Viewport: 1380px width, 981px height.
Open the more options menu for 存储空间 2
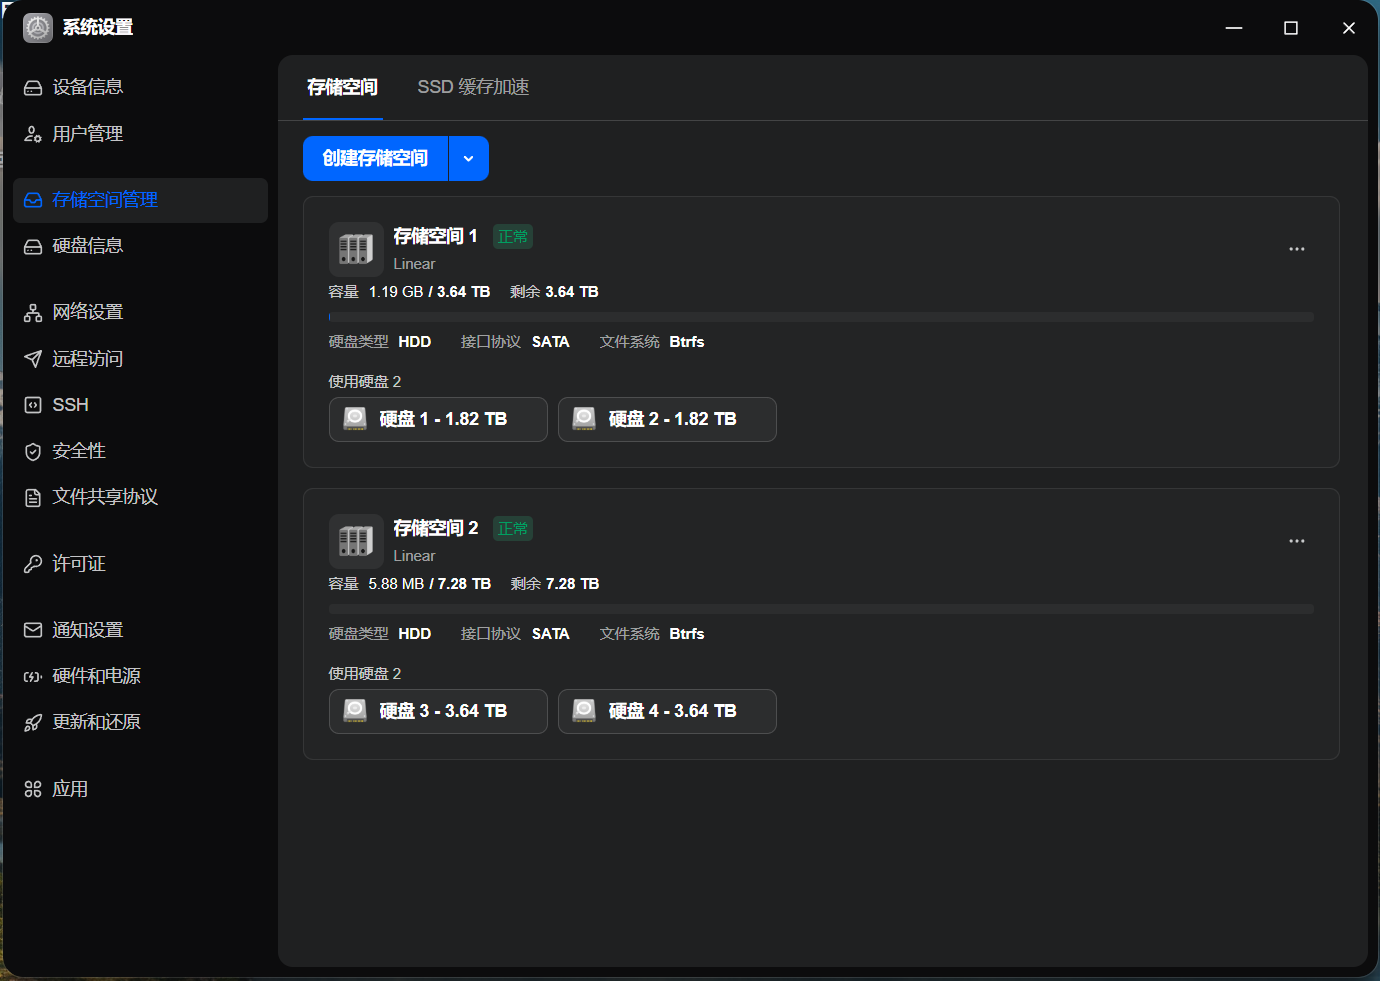click(x=1297, y=541)
